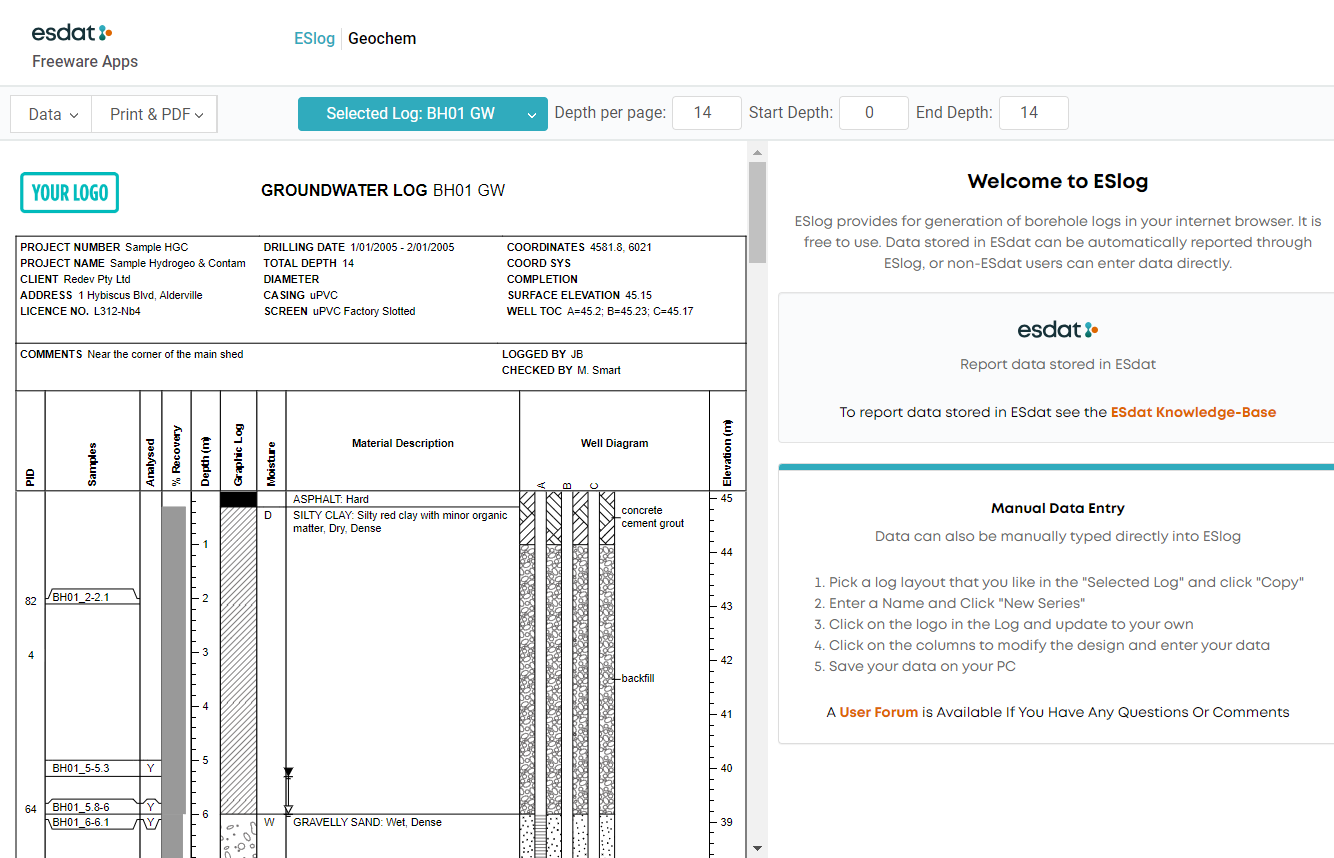Click the YOUR LOGO placeholder in the log
Viewport: 1334px width, 858px height.
[70, 193]
